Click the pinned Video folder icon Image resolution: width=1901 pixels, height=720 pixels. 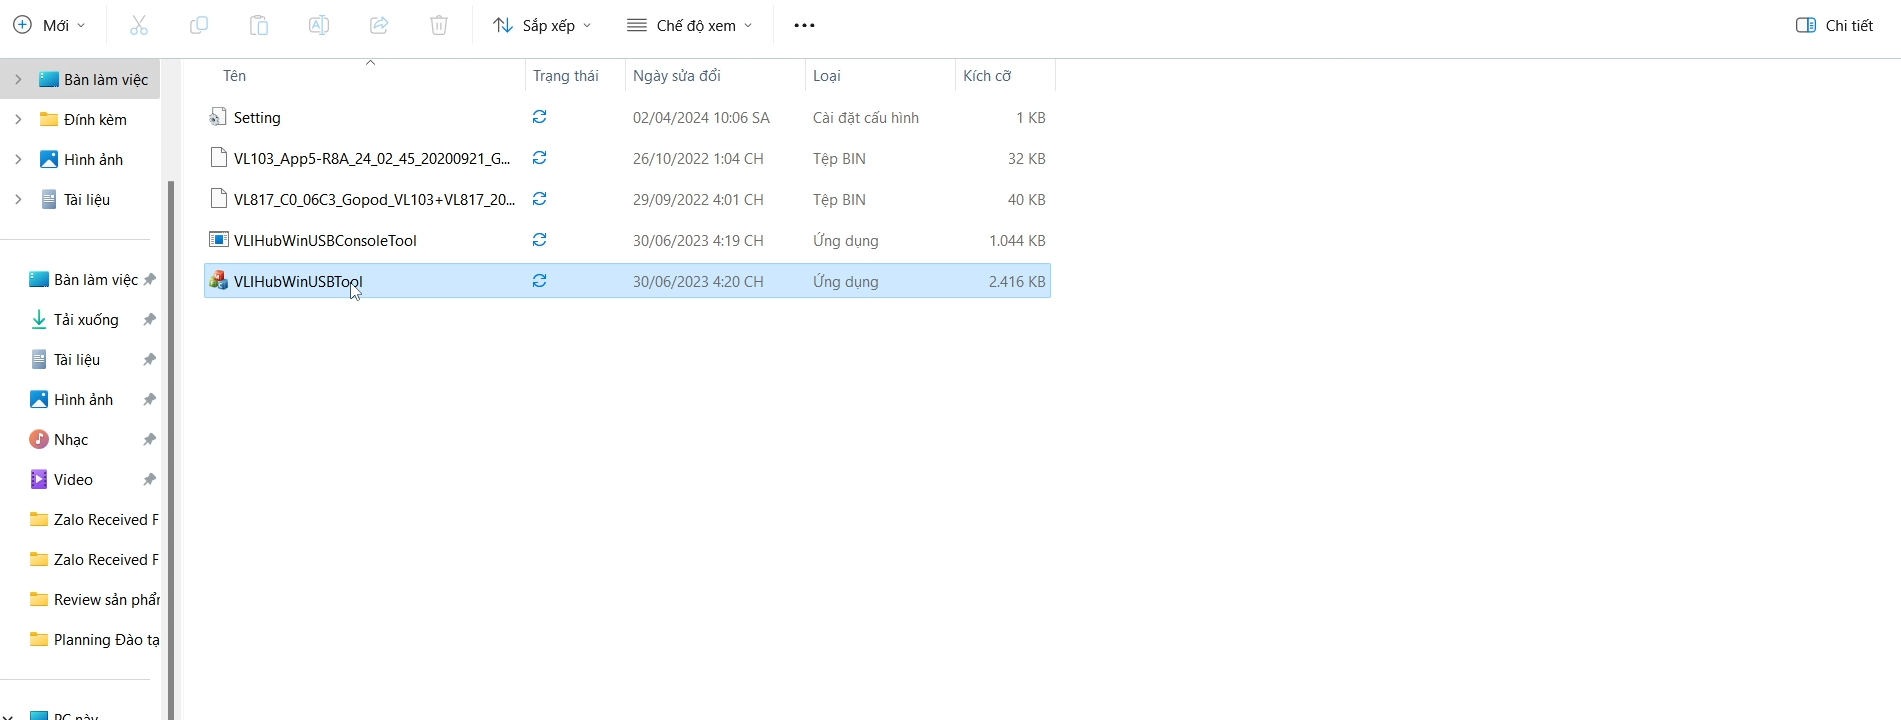39,479
